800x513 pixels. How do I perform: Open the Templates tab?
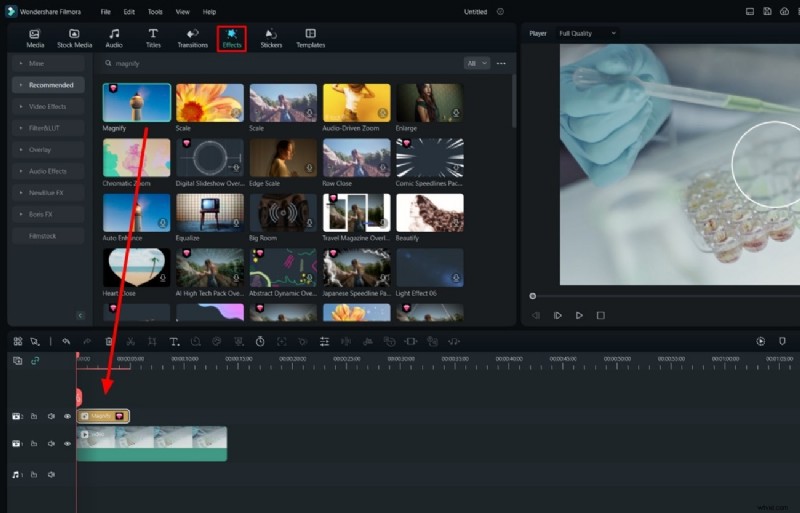pyautogui.click(x=310, y=38)
